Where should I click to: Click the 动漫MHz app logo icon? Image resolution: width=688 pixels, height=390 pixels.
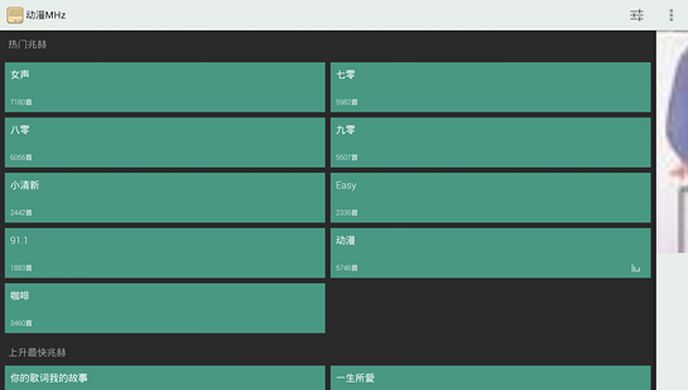(x=14, y=15)
